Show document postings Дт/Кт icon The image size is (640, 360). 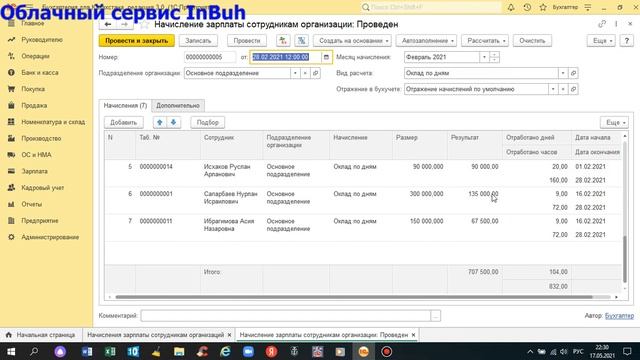click(283, 40)
